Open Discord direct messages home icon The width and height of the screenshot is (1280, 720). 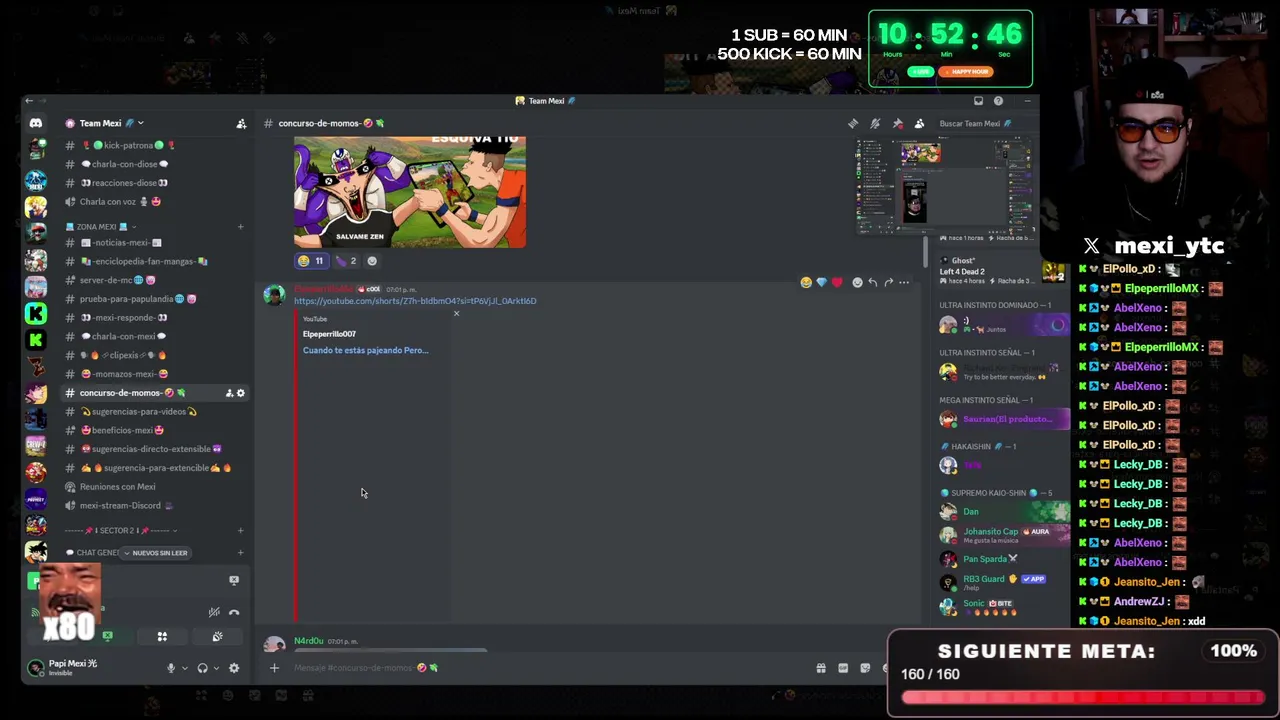[36, 123]
